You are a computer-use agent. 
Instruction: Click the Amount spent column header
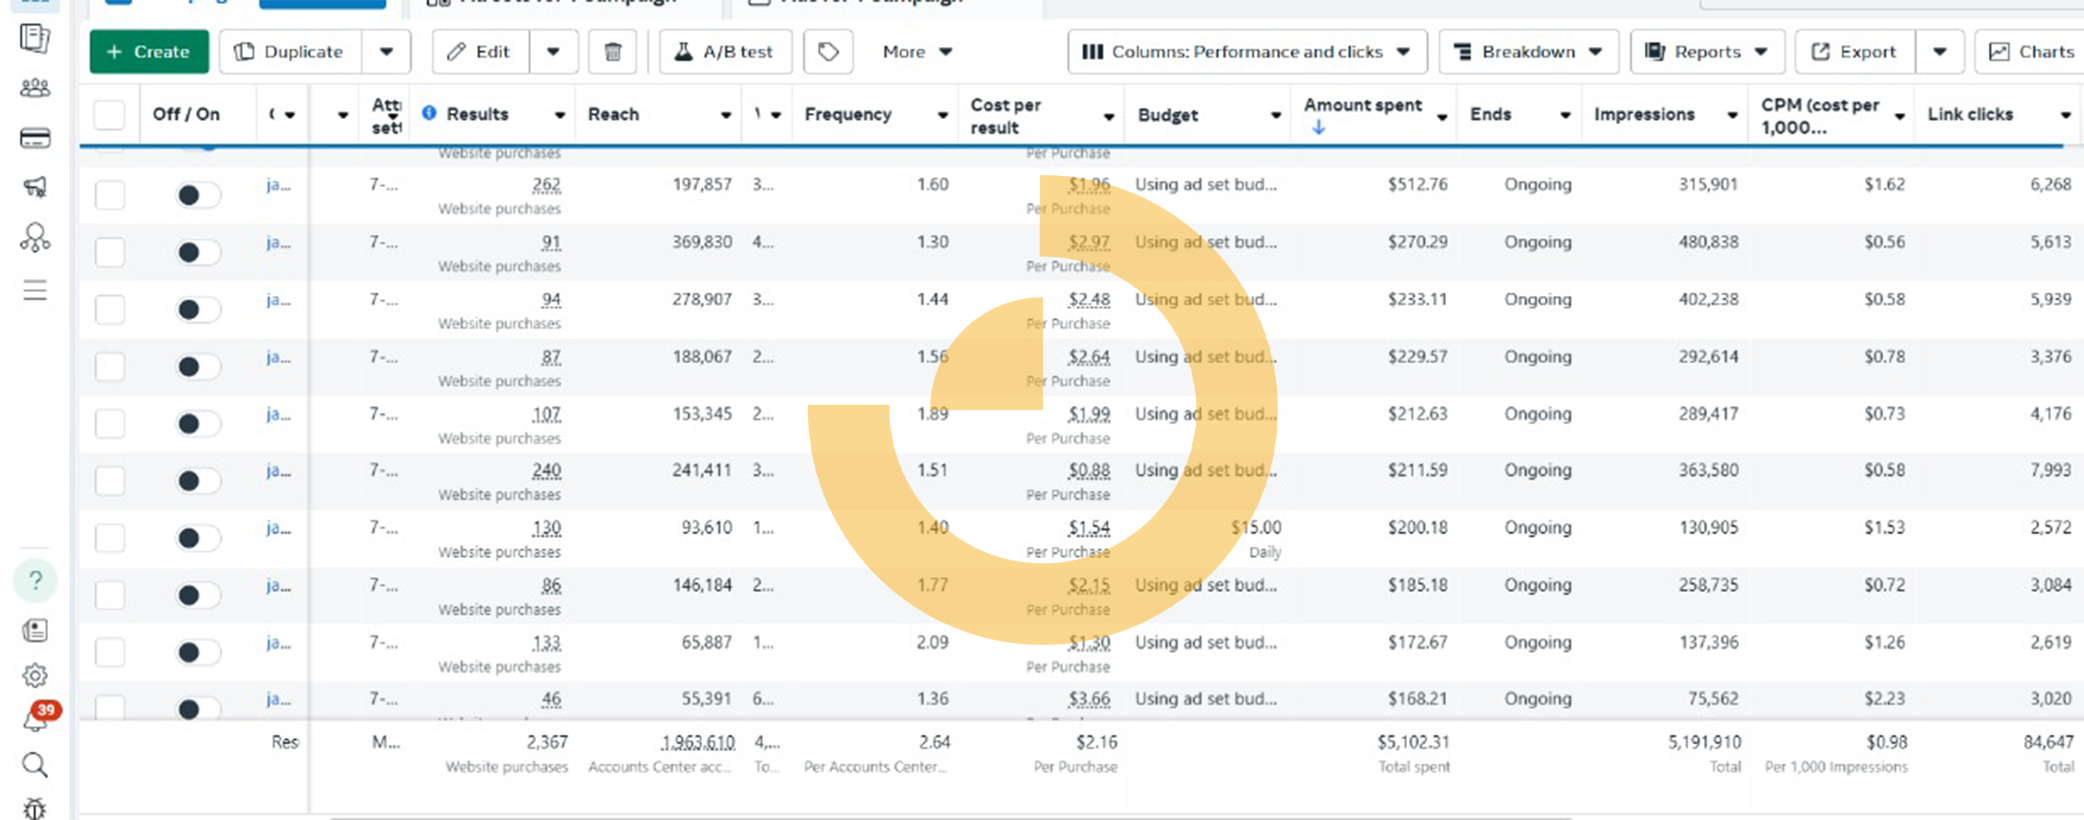click(1363, 105)
